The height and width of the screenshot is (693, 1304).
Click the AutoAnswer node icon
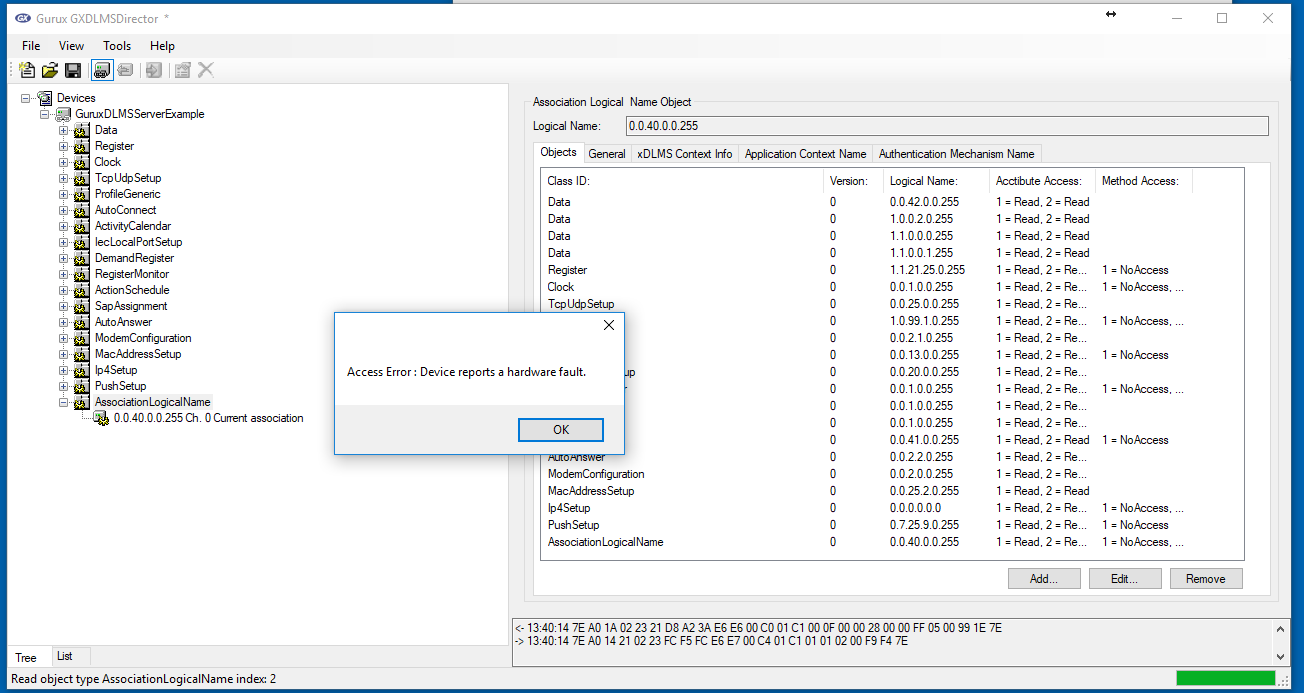tap(82, 322)
